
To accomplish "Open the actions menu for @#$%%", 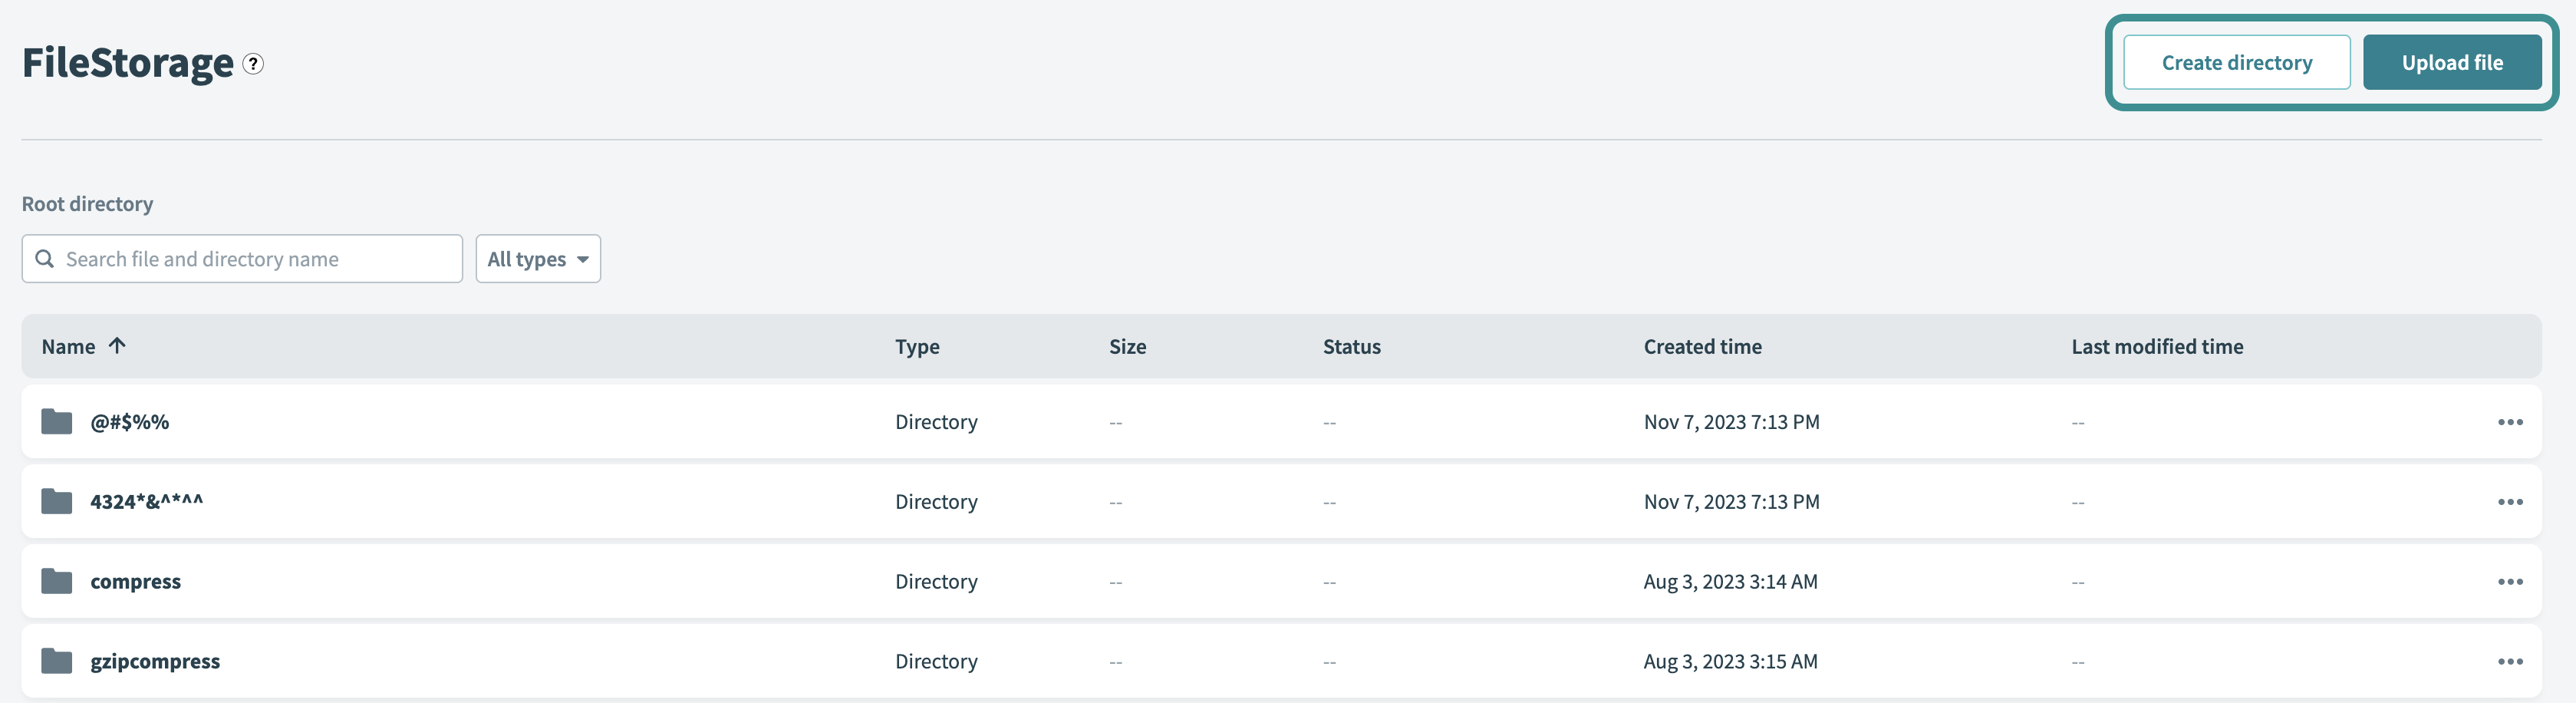I will point(2509,421).
